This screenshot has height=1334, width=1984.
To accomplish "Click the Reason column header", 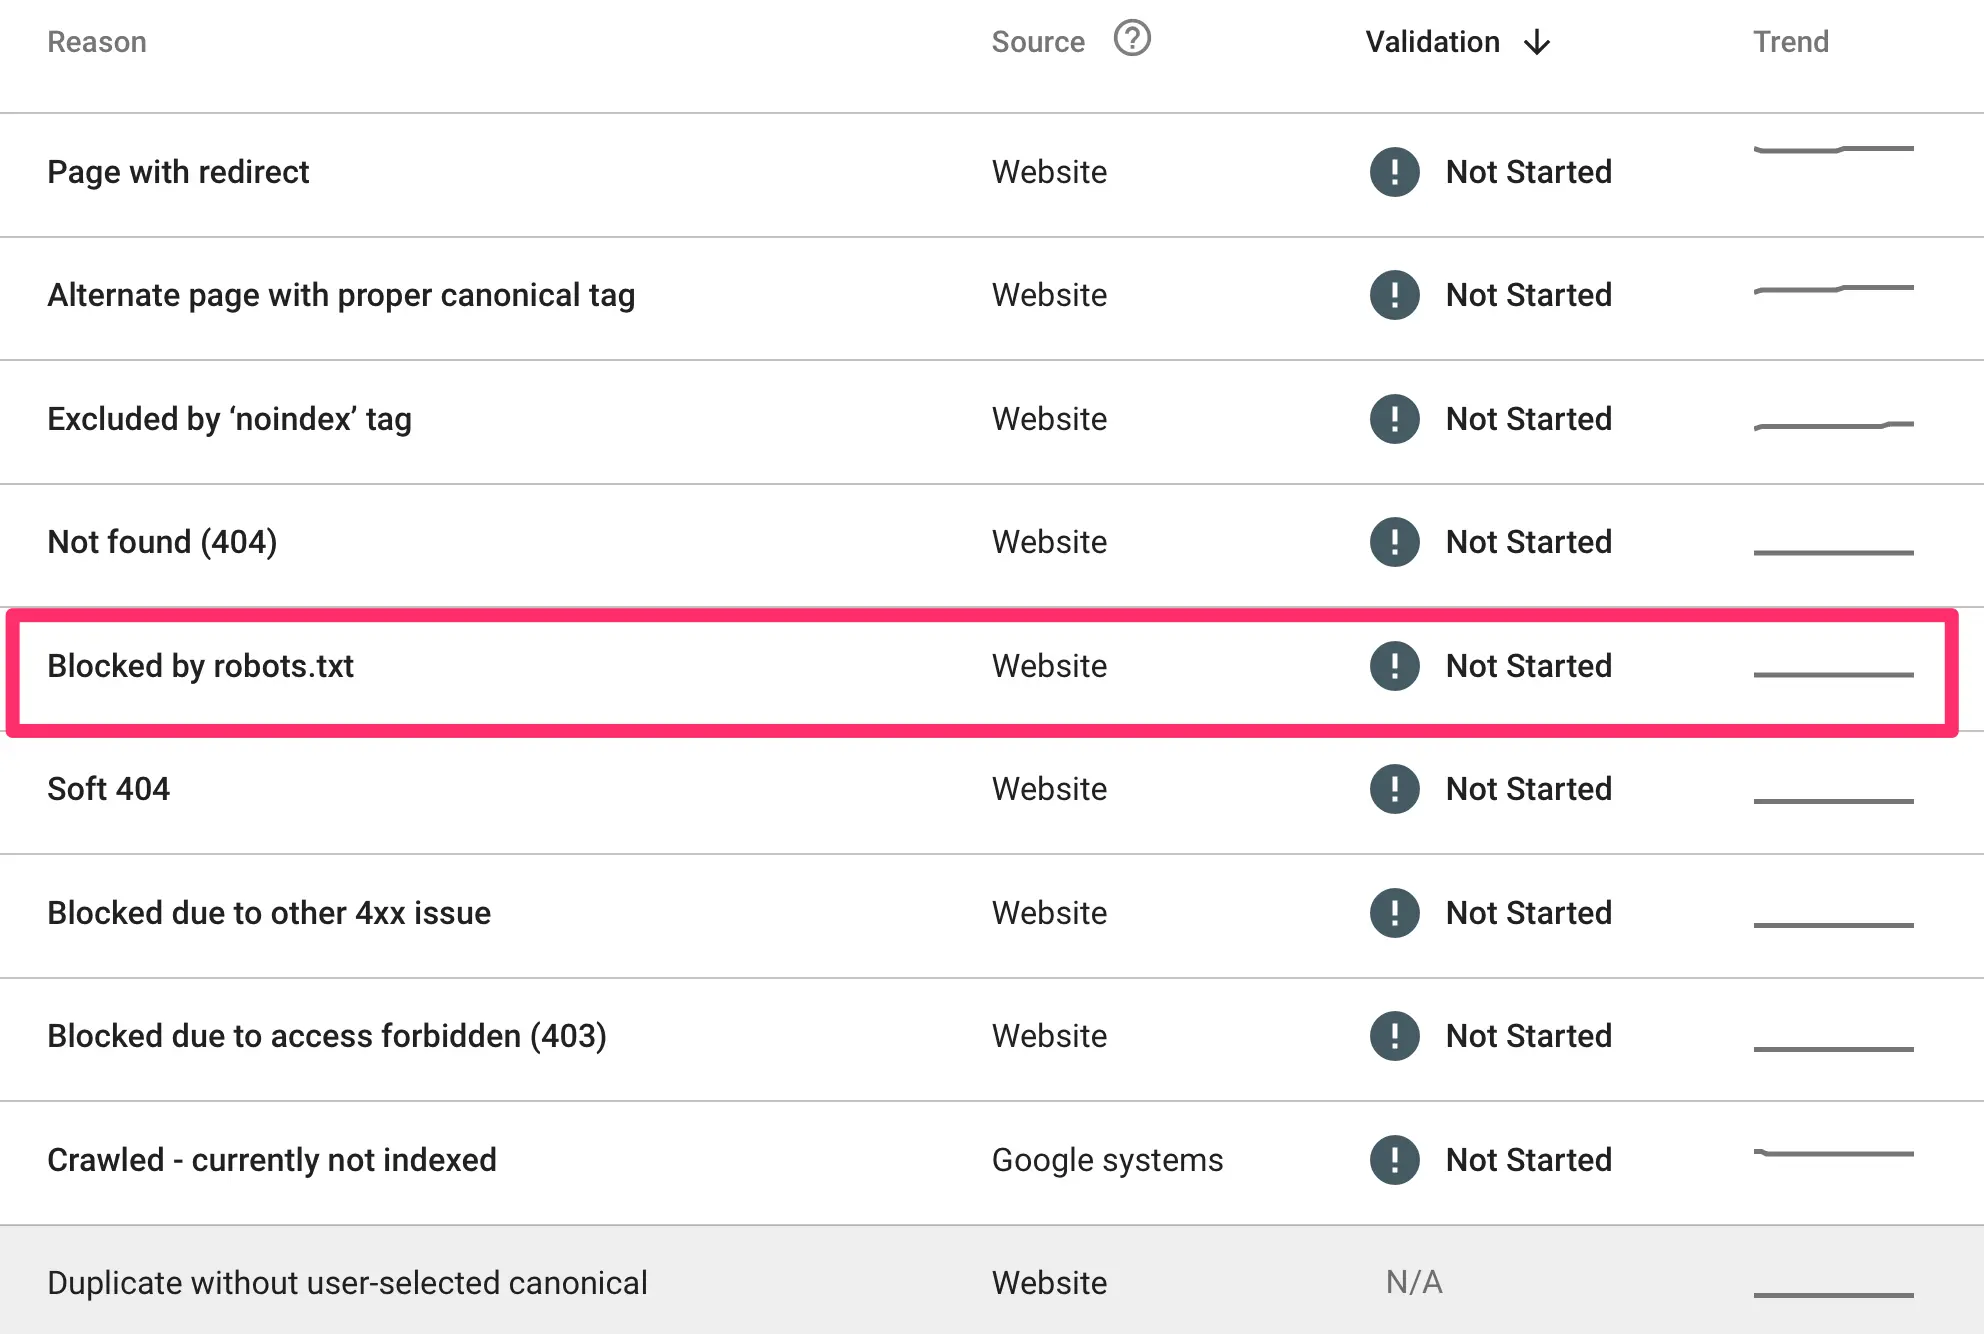I will click(x=97, y=42).
